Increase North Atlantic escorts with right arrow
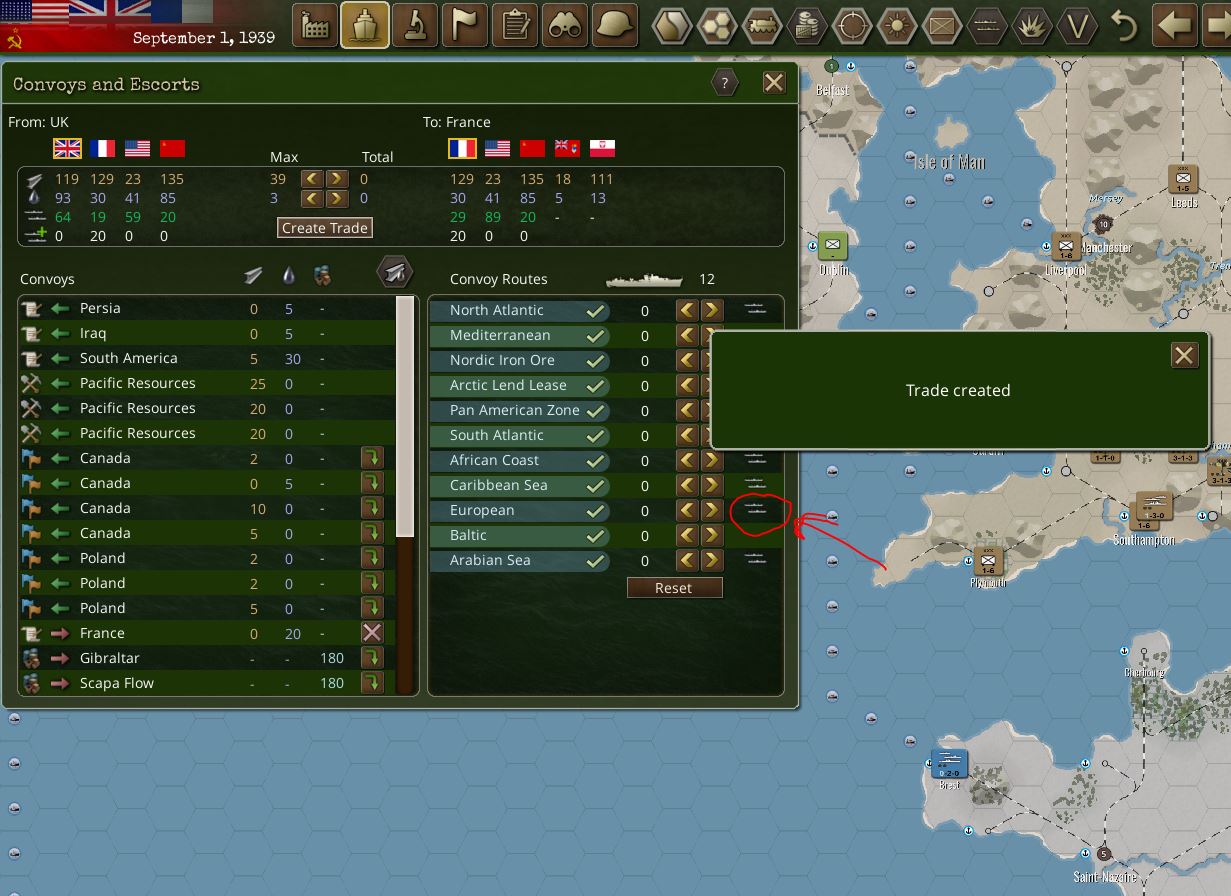 [x=711, y=310]
